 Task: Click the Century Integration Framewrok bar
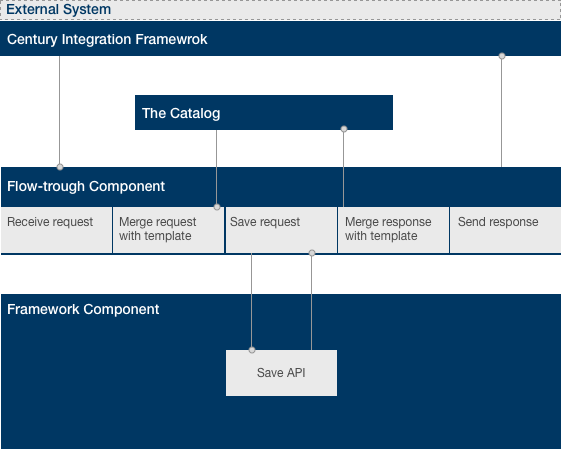[280, 39]
